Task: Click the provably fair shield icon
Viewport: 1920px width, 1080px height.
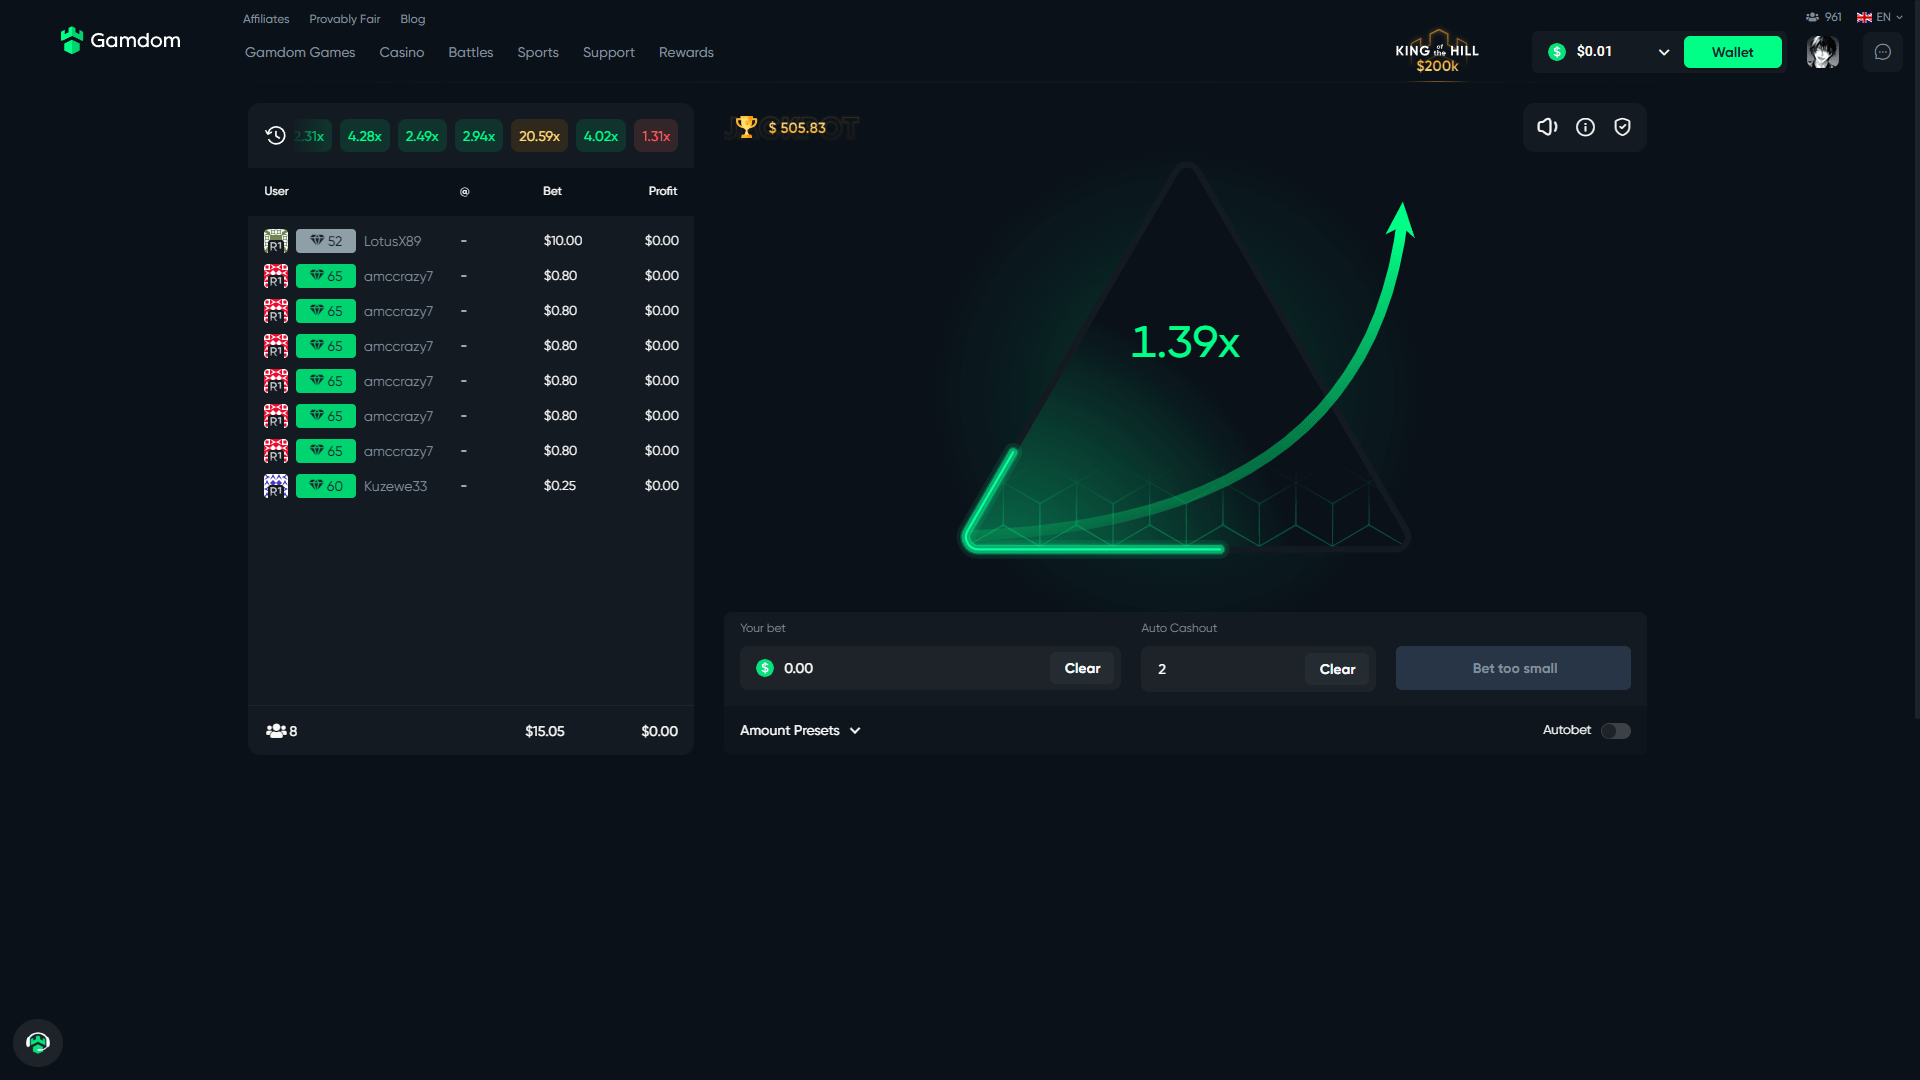Action: pyautogui.click(x=1622, y=127)
